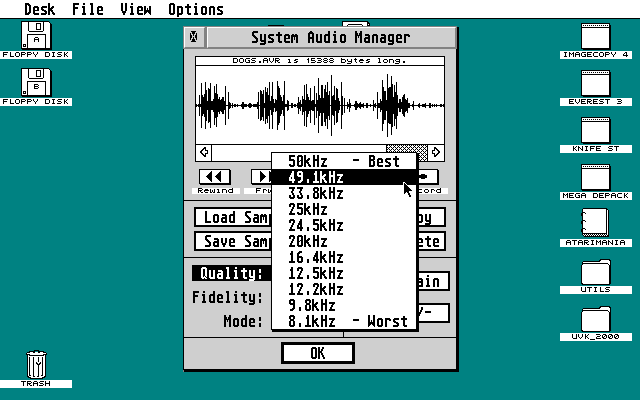
Task: Click the OK button
Action: [318, 353]
